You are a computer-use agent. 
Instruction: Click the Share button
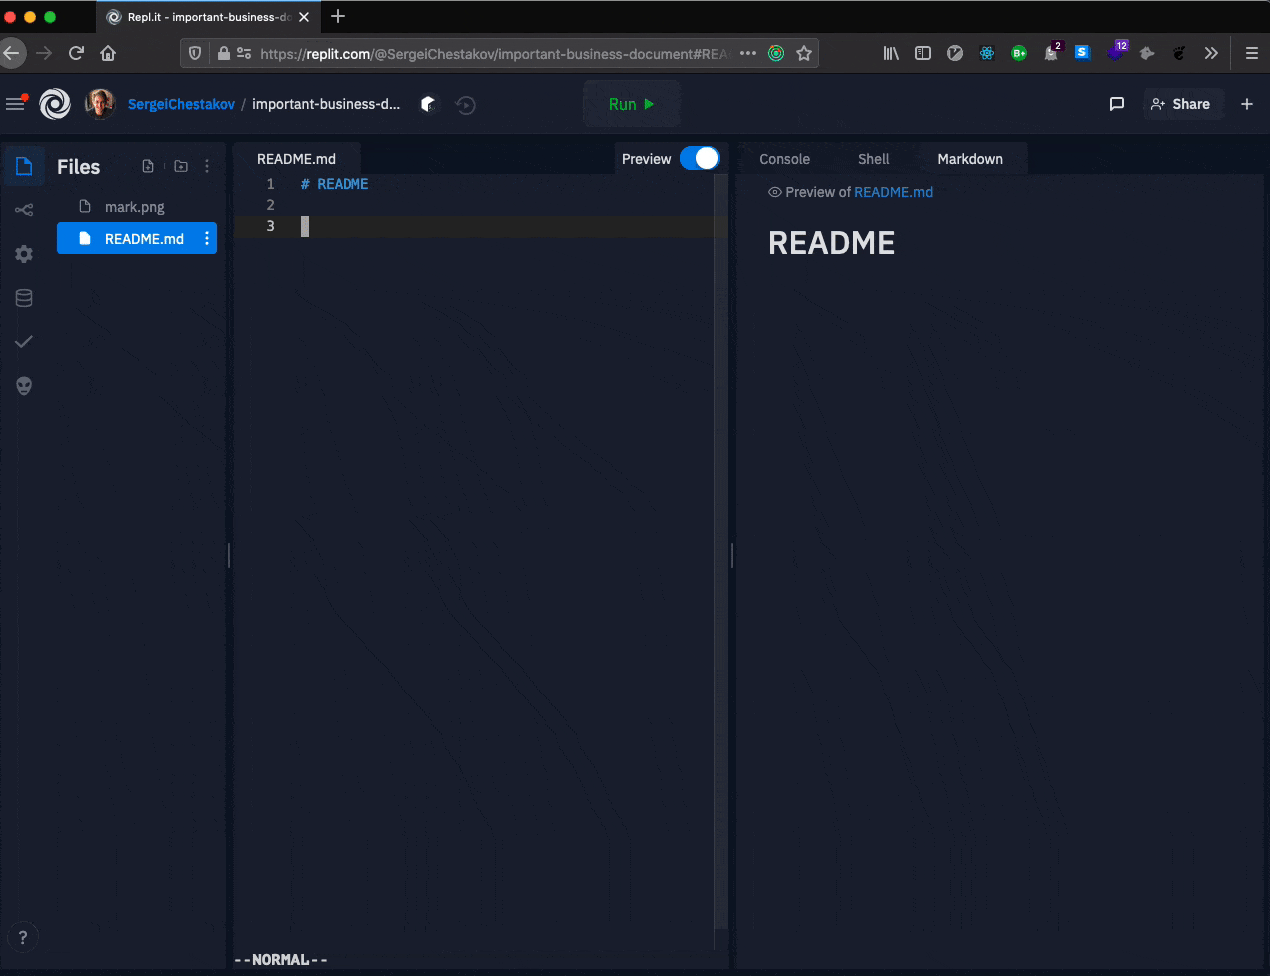[x=1181, y=104]
